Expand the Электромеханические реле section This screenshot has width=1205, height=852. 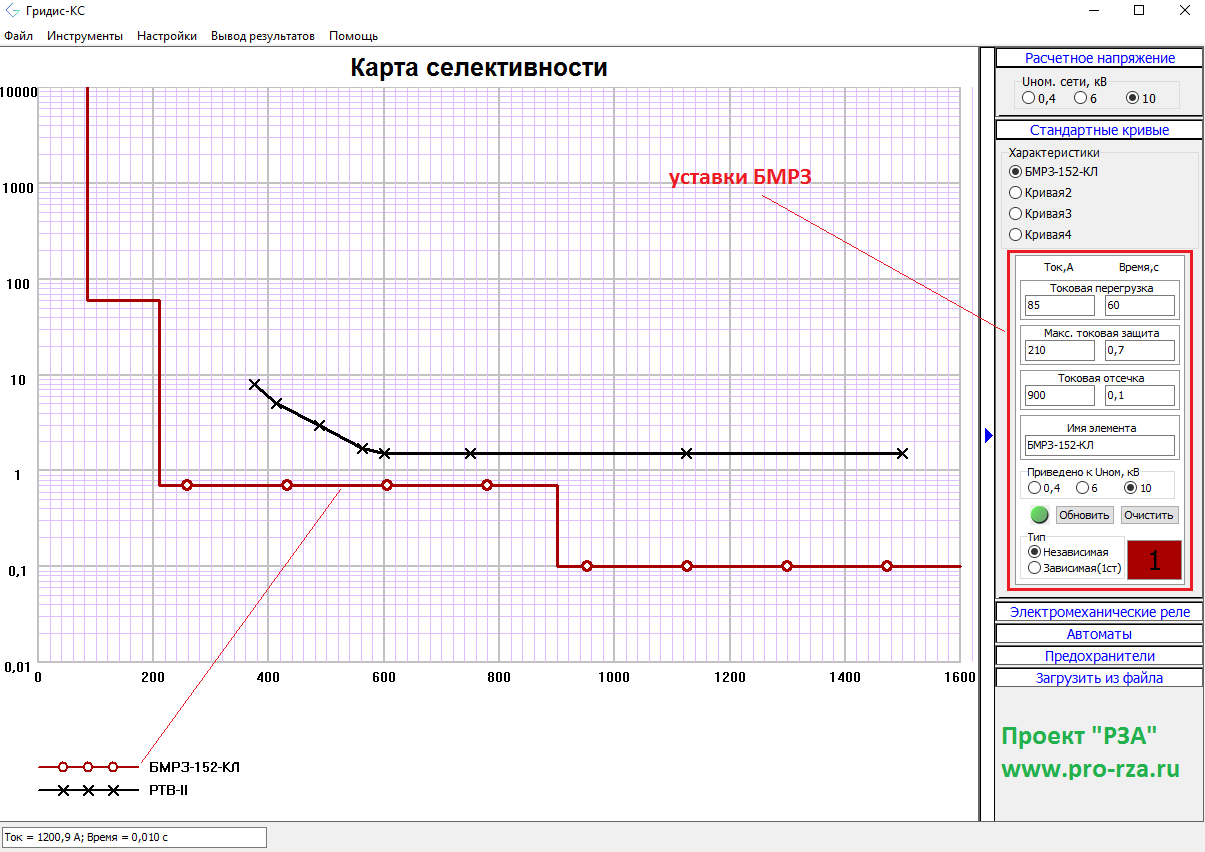[1099, 612]
